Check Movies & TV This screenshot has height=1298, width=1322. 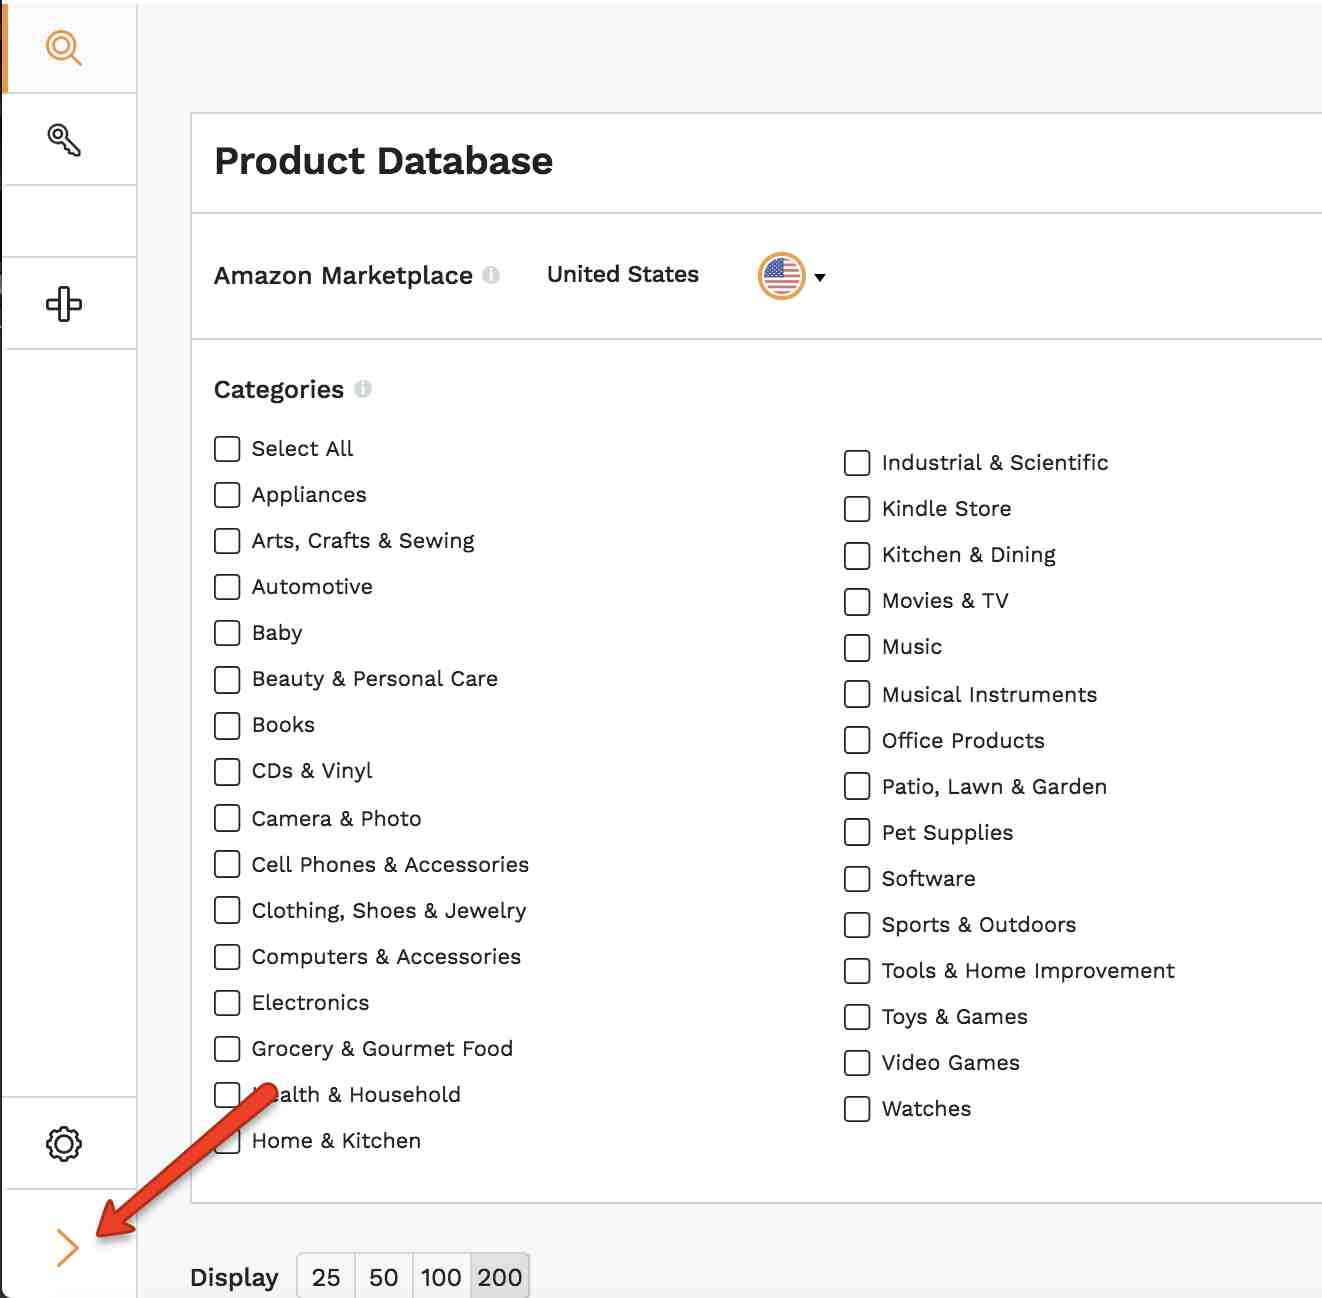(857, 601)
